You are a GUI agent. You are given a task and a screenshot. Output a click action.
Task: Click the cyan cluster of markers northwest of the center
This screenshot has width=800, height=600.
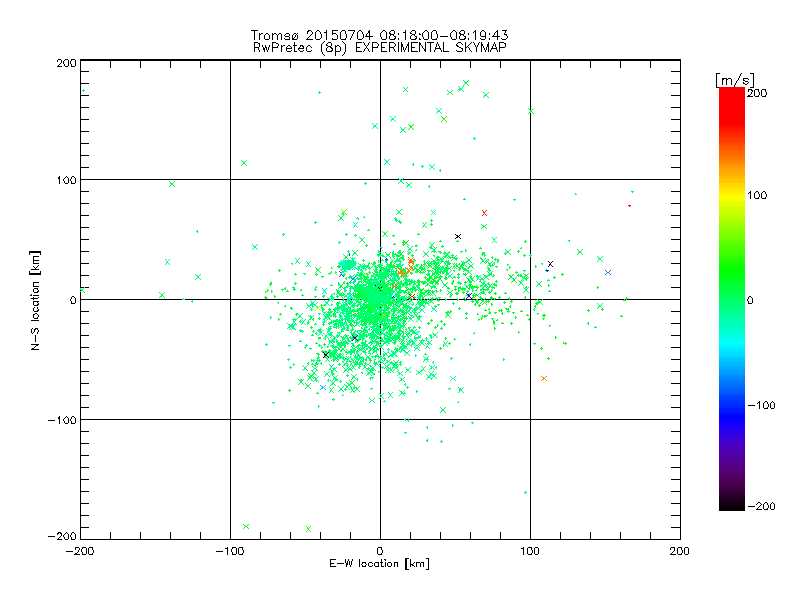[347, 264]
